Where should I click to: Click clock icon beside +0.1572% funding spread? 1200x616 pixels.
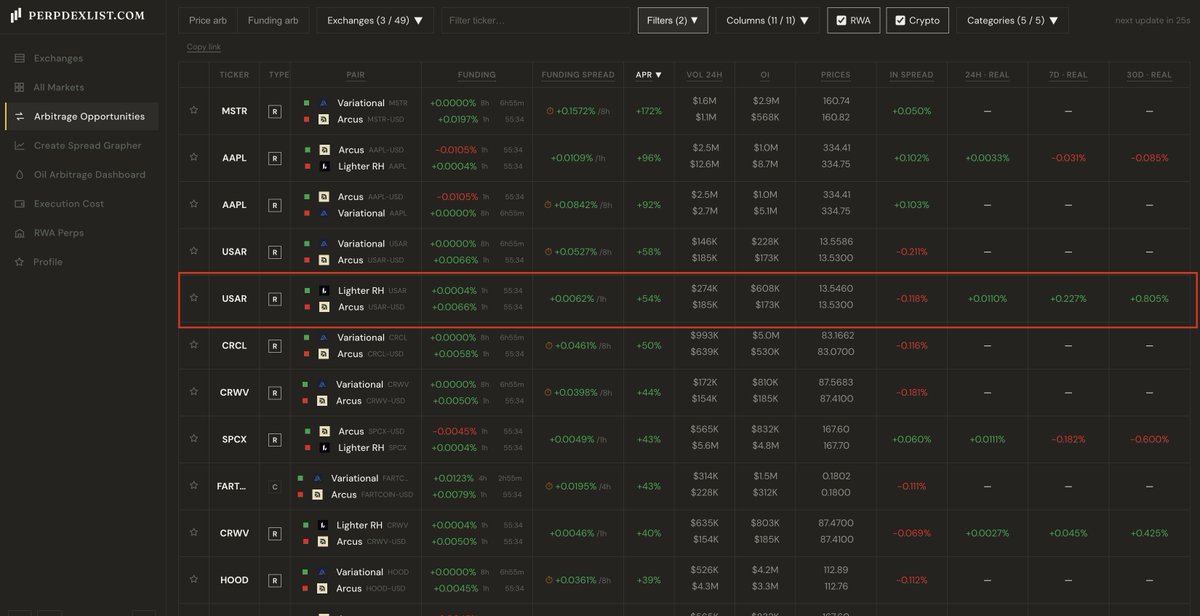click(549, 111)
